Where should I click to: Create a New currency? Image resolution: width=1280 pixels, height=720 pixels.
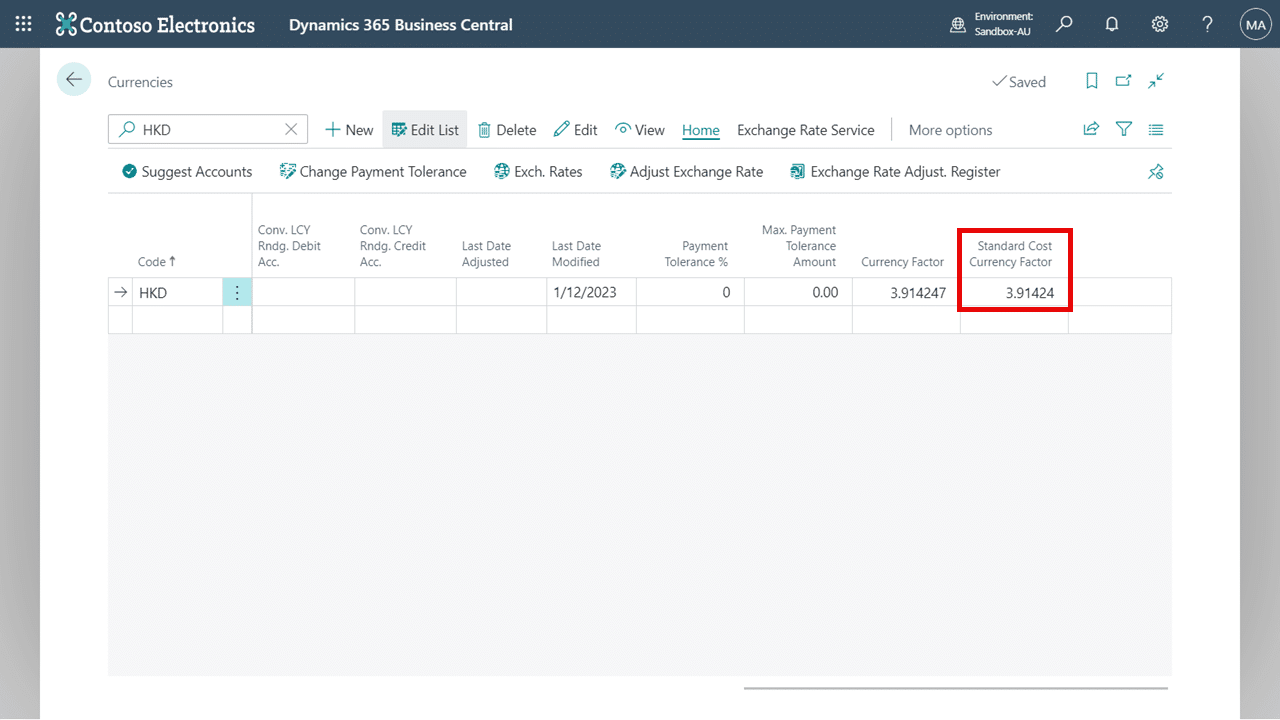point(349,130)
